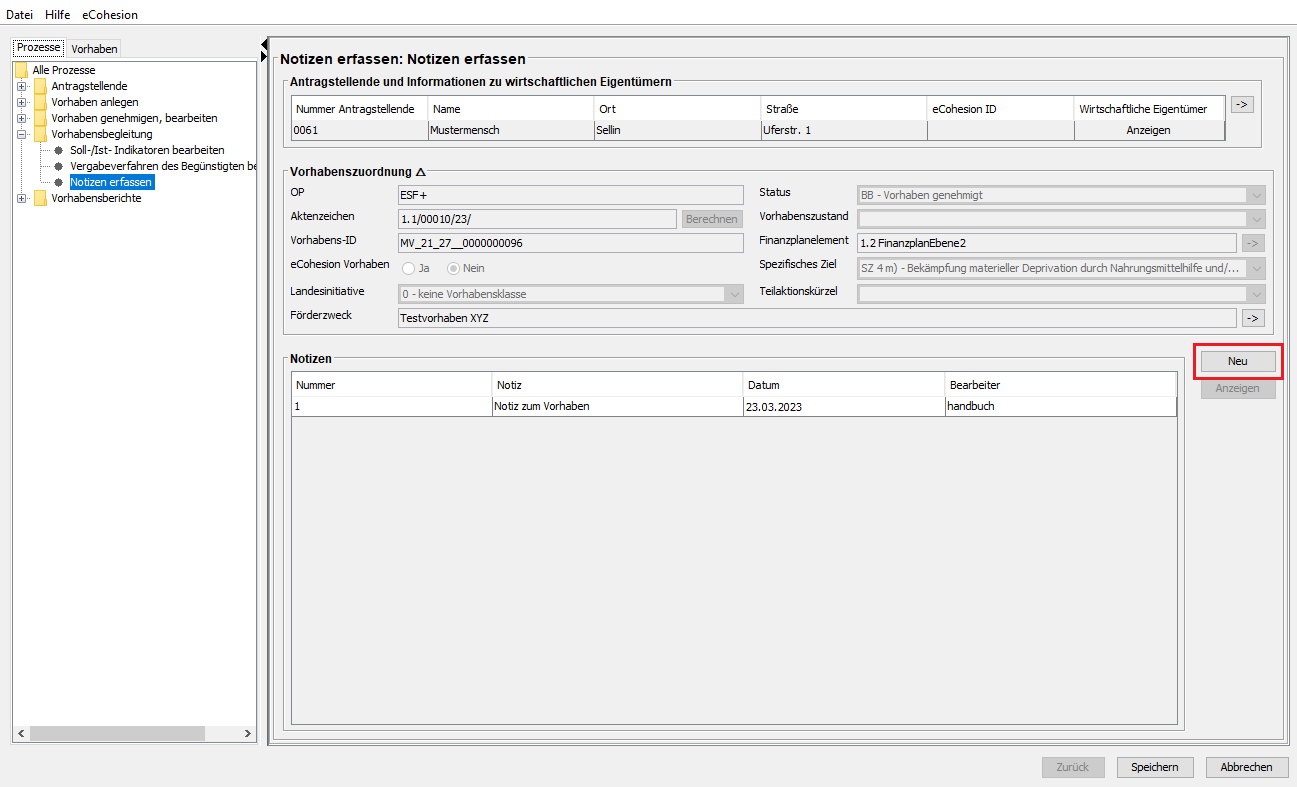Click the Berechnen button

point(712,219)
